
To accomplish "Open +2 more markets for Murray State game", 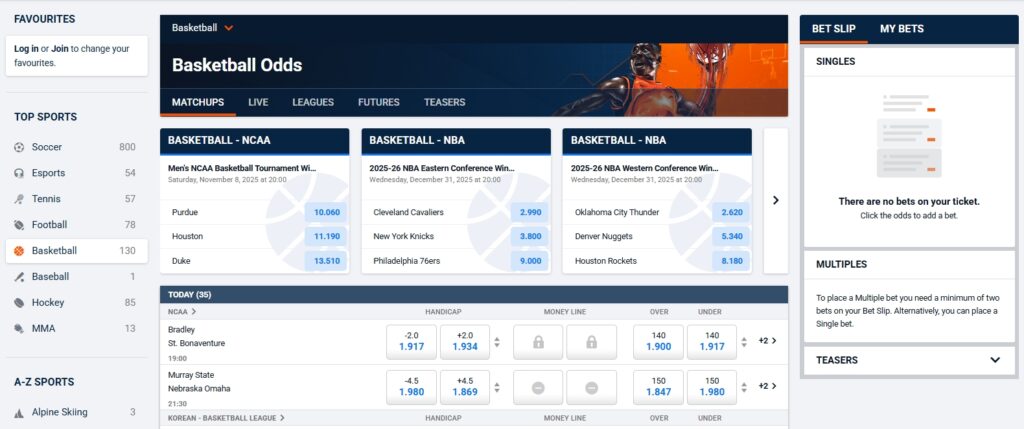I will point(767,386).
